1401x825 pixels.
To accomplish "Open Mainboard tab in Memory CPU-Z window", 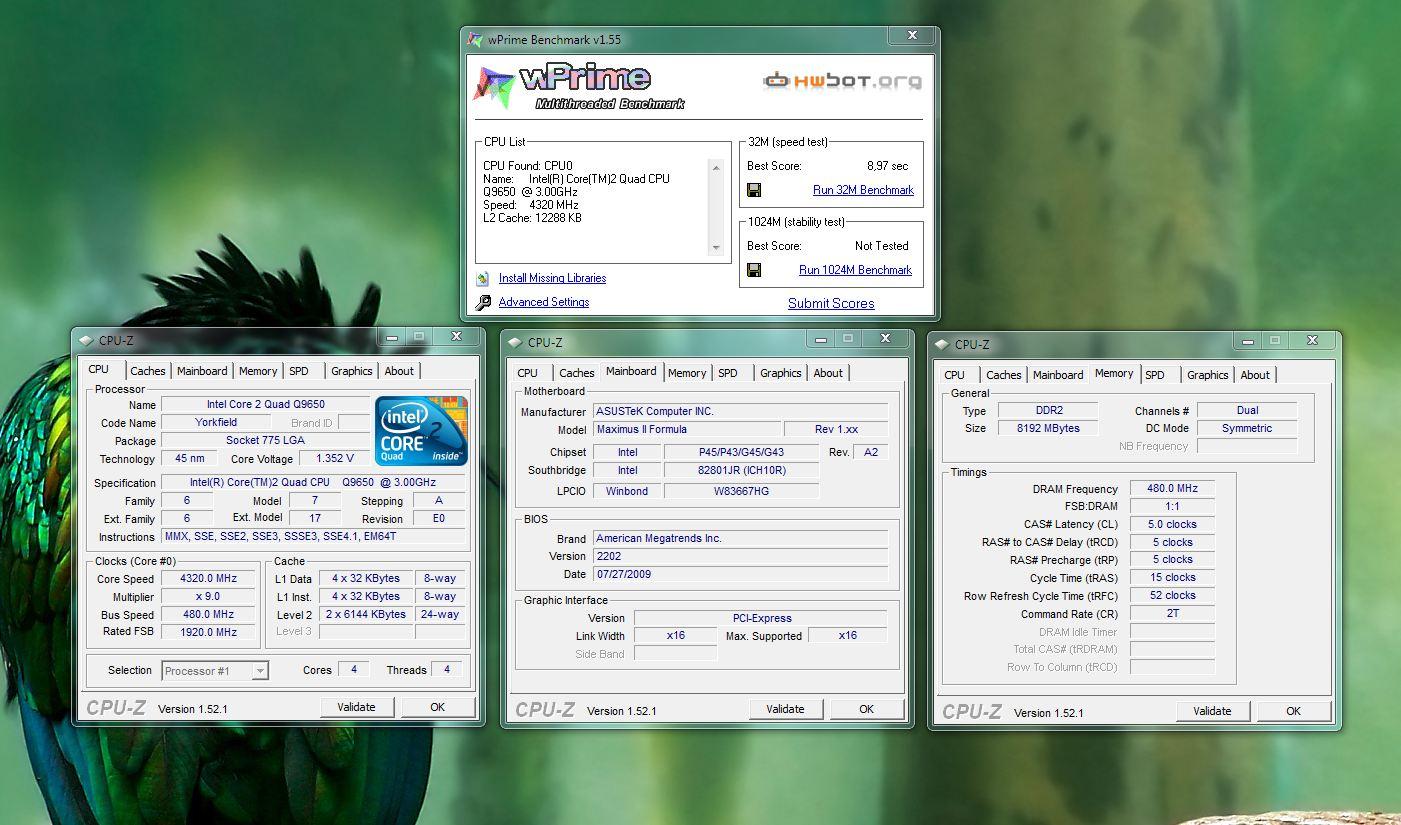I will coord(1058,375).
